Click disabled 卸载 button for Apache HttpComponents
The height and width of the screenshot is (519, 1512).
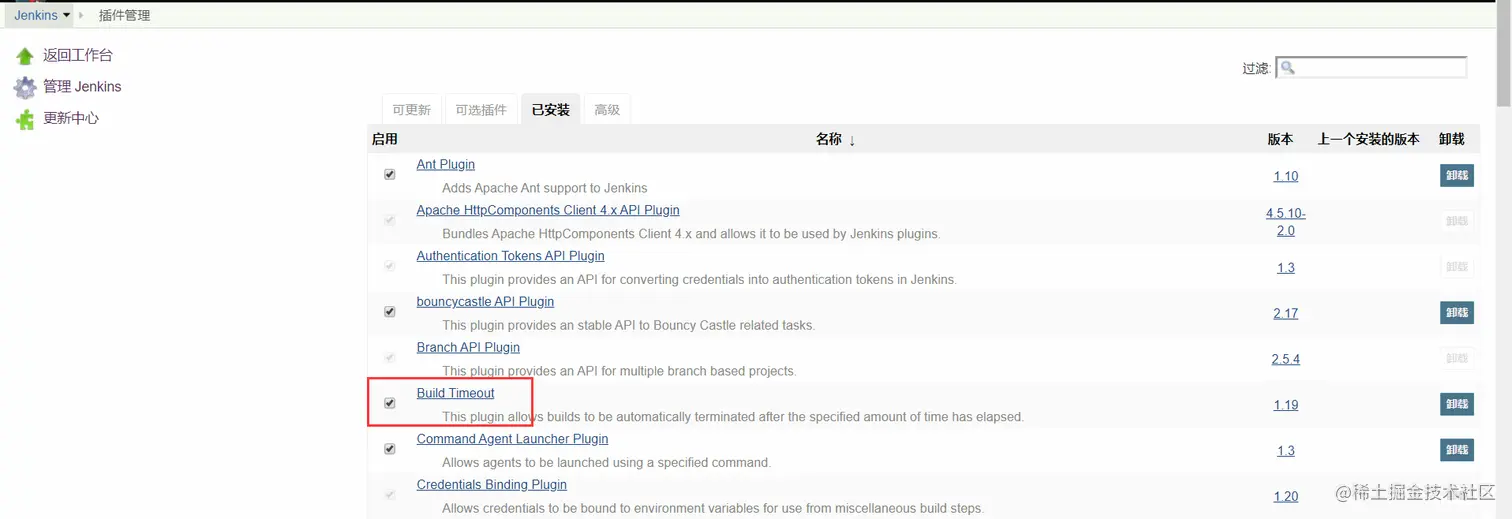coord(1457,221)
